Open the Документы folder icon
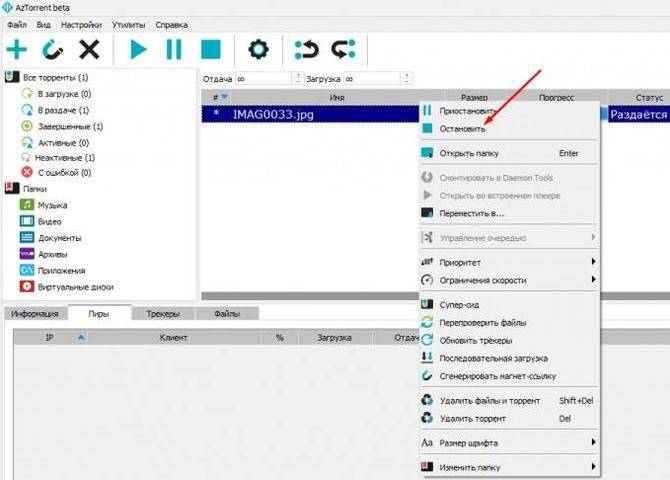This screenshot has height=480, width=670. point(27,237)
